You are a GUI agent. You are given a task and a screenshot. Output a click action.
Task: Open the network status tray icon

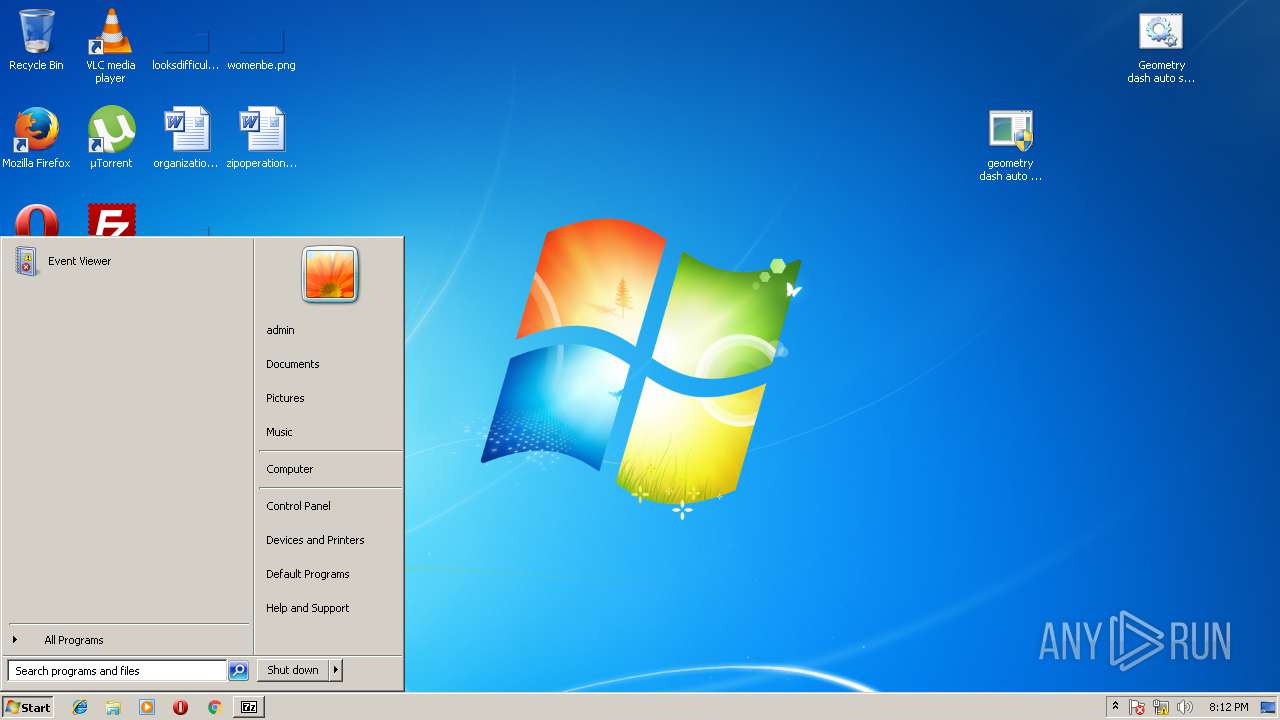[1161, 707]
